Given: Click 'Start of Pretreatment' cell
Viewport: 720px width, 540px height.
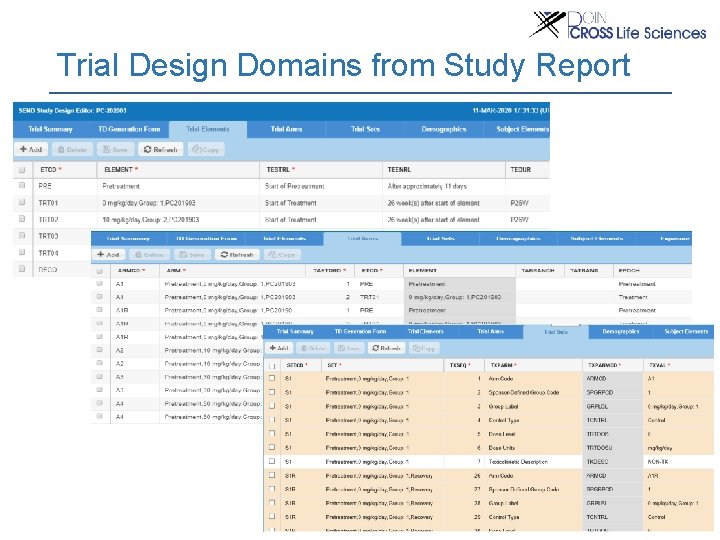Looking at the screenshot, I should 294,186.
